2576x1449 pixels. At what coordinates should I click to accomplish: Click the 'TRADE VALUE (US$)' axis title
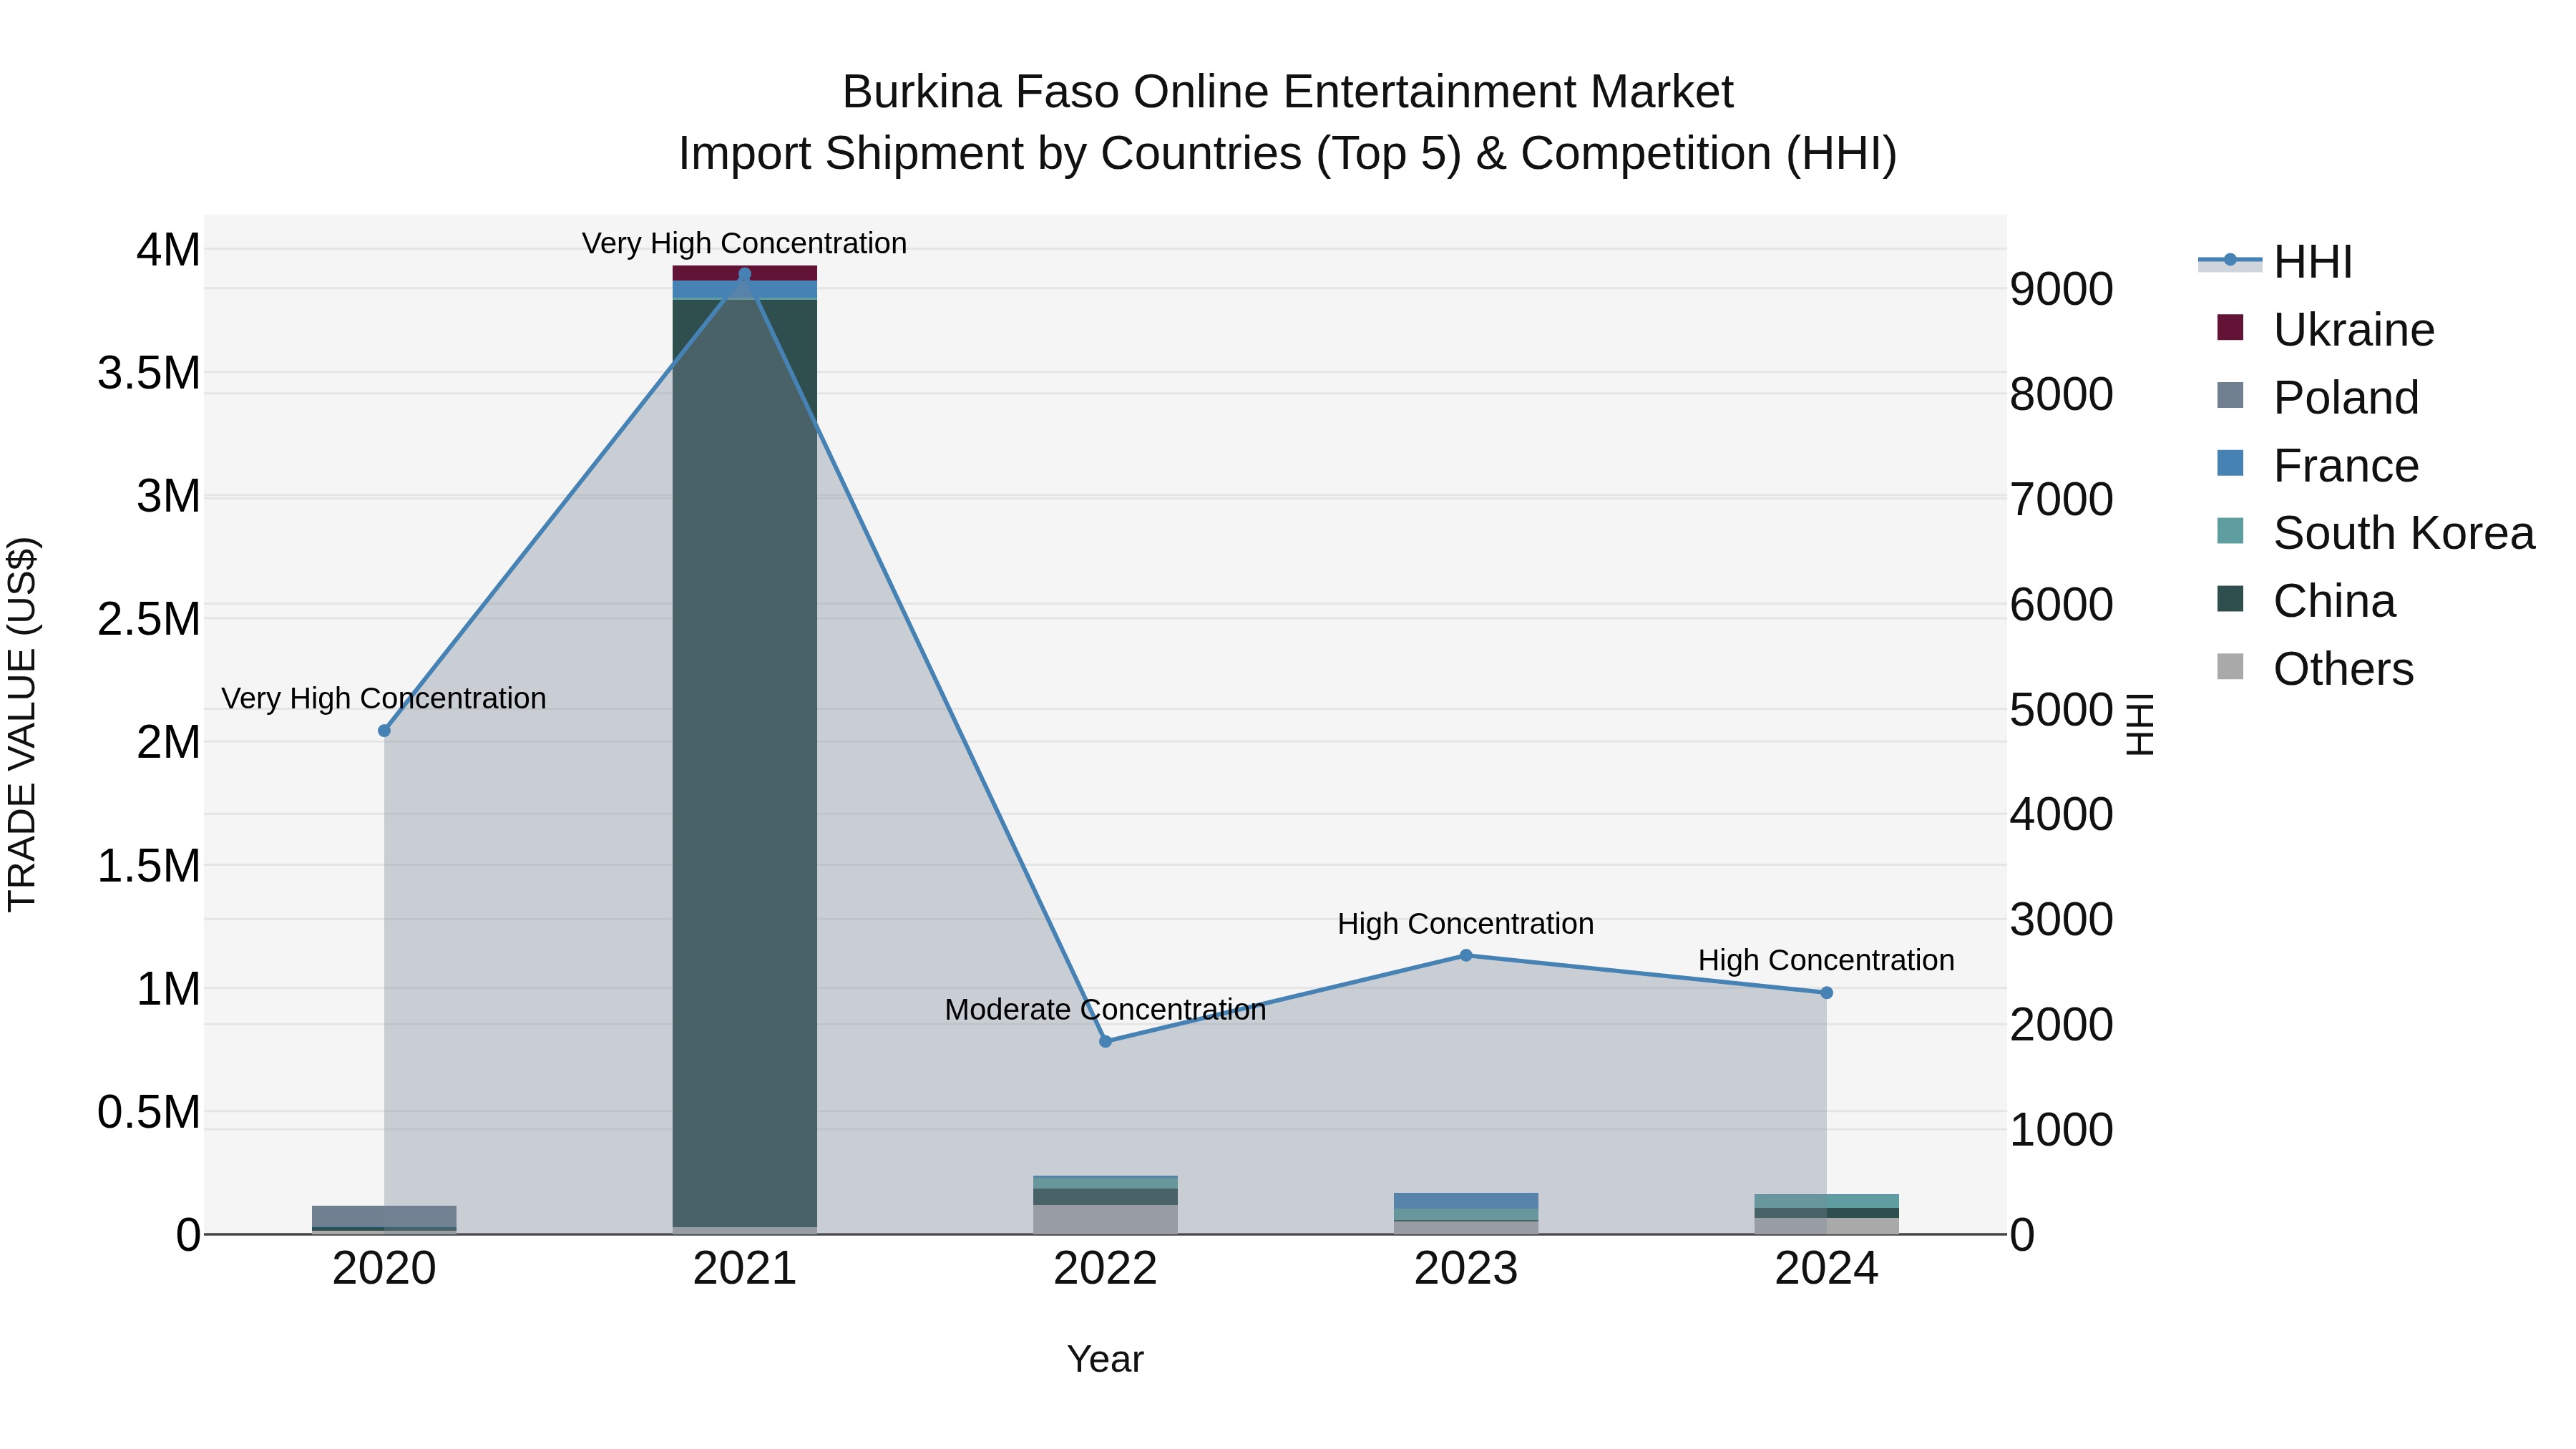22,724
